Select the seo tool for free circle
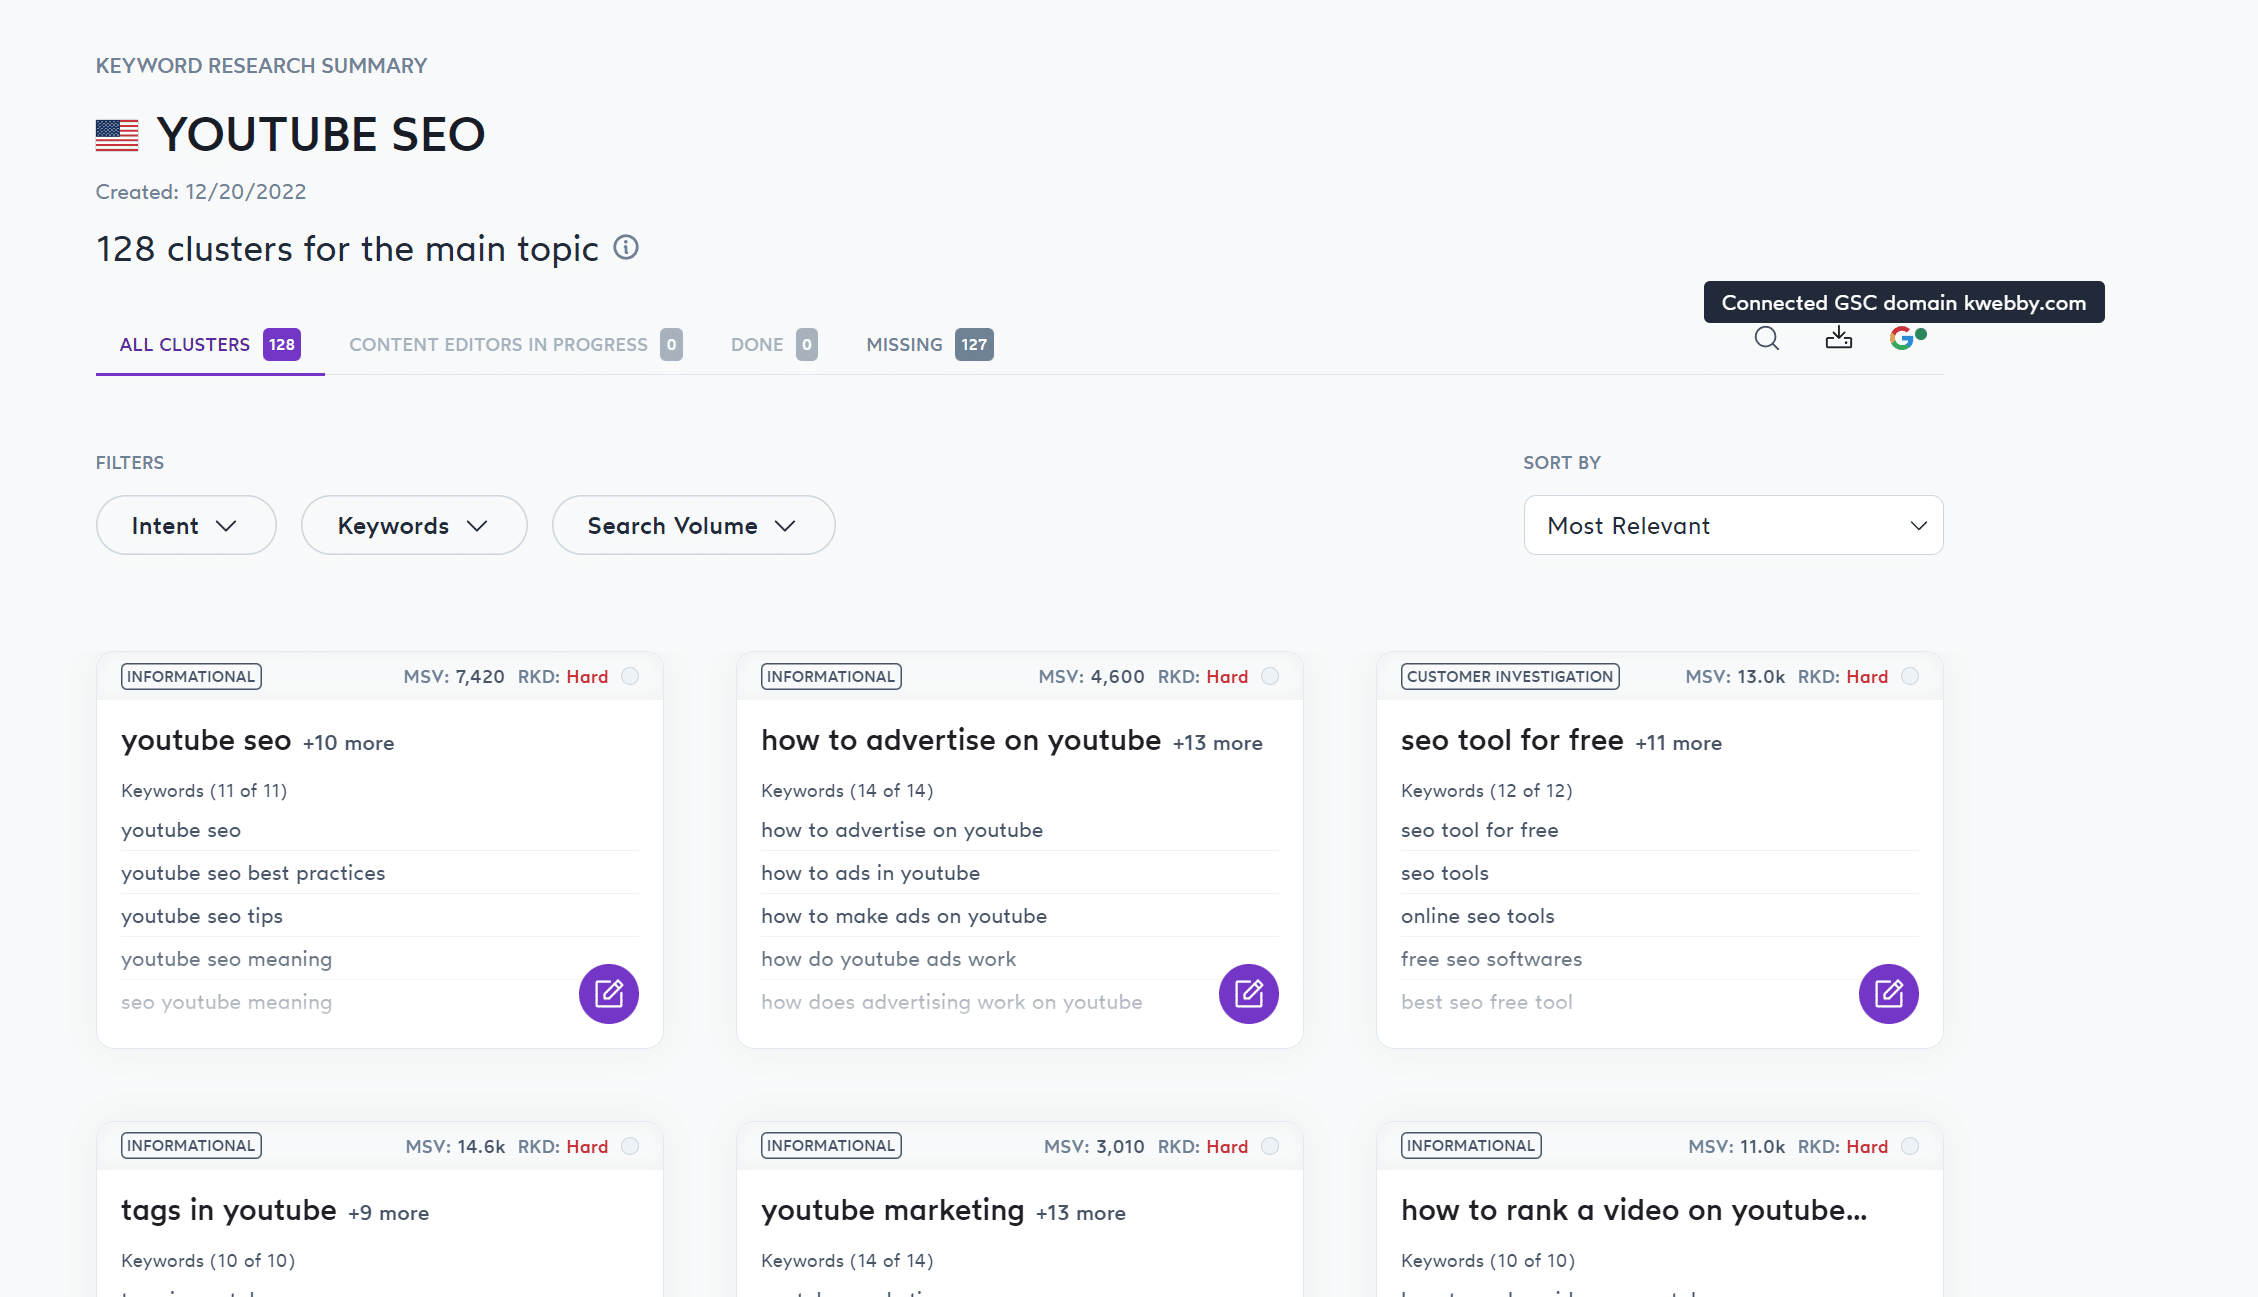 tap(1910, 676)
